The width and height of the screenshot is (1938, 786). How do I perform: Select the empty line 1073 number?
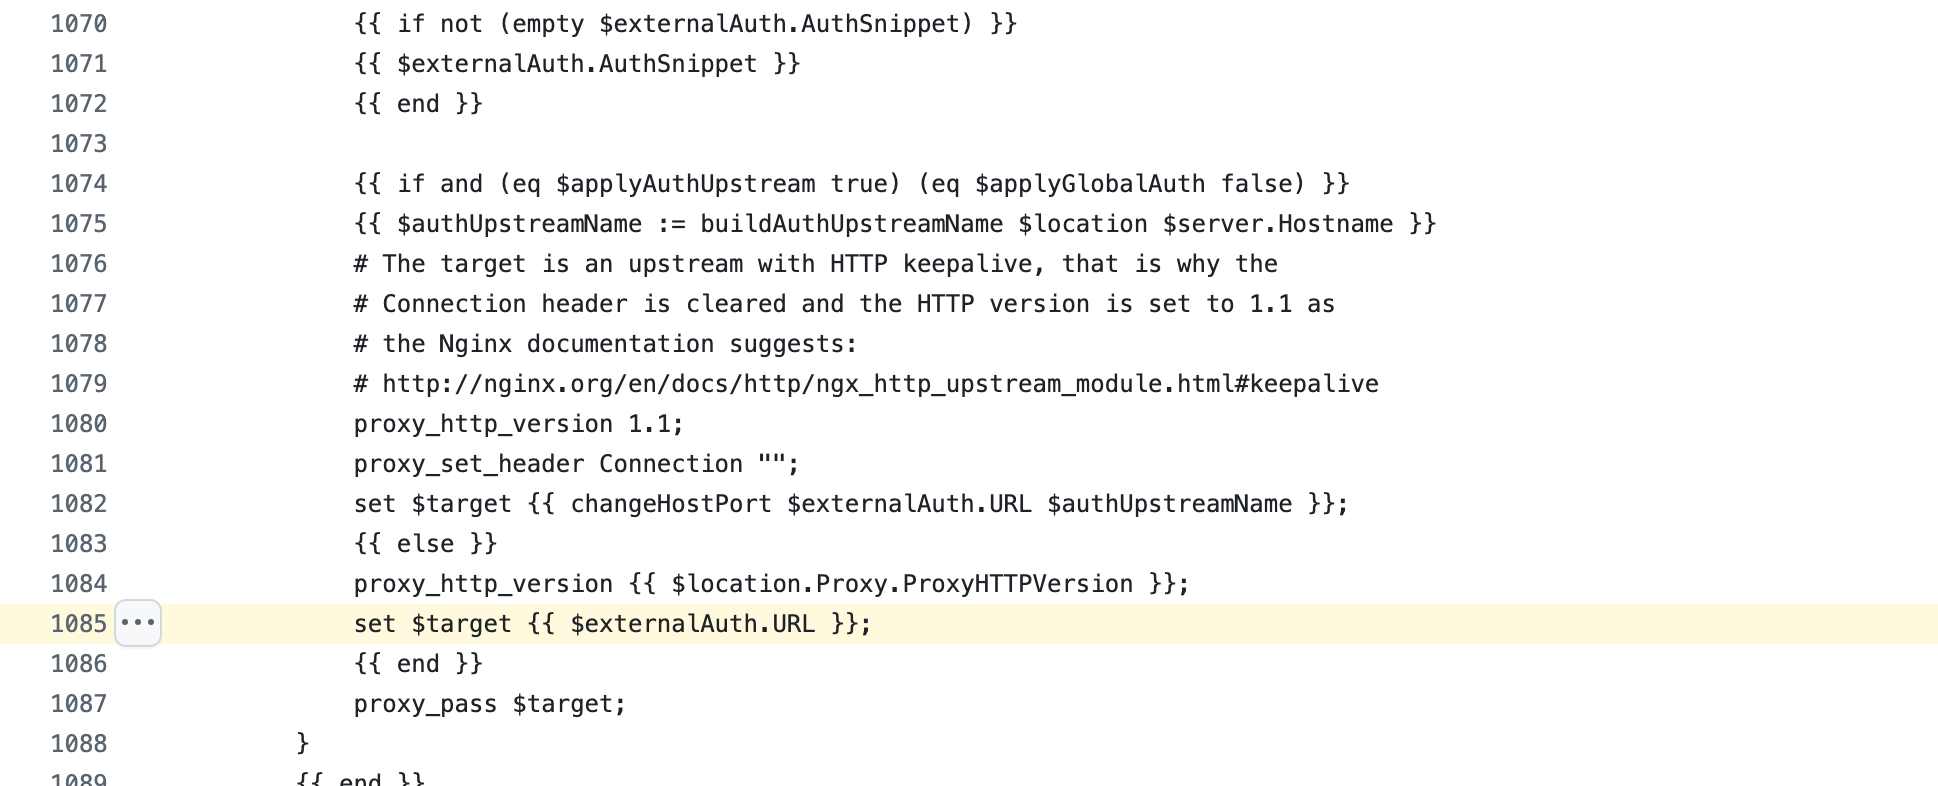[79, 144]
